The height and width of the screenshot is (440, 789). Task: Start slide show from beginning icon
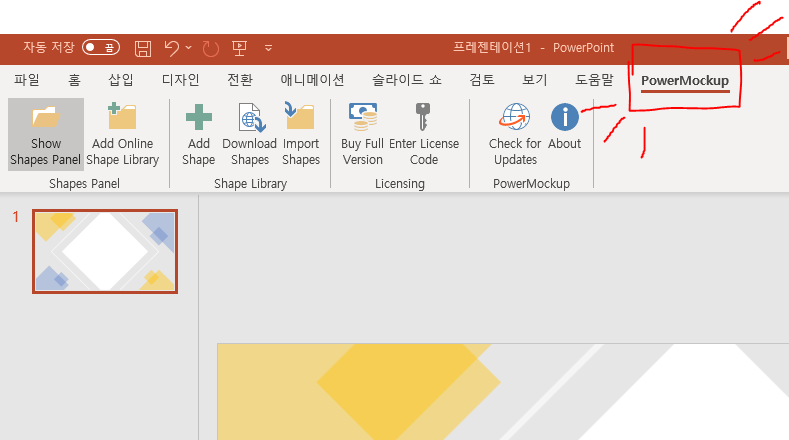click(239, 48)
